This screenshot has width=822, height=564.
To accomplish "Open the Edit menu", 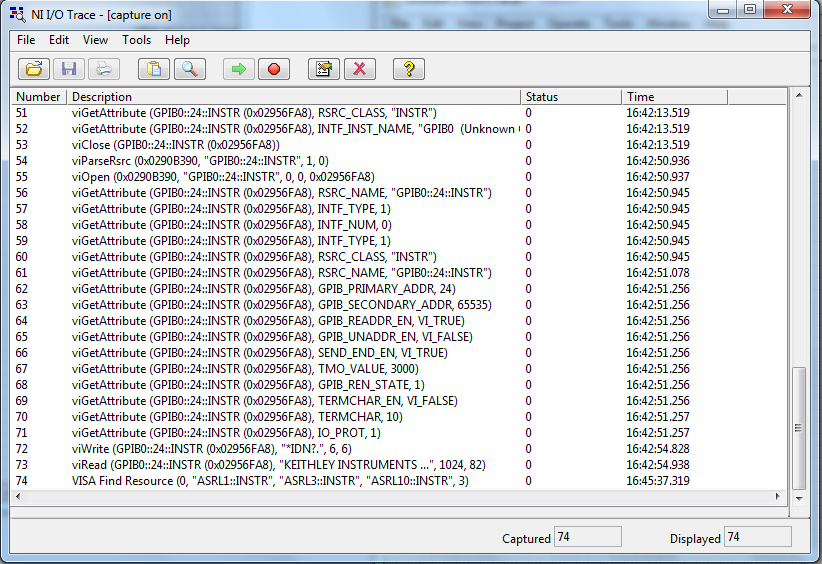I will click(x=59, y=40).
